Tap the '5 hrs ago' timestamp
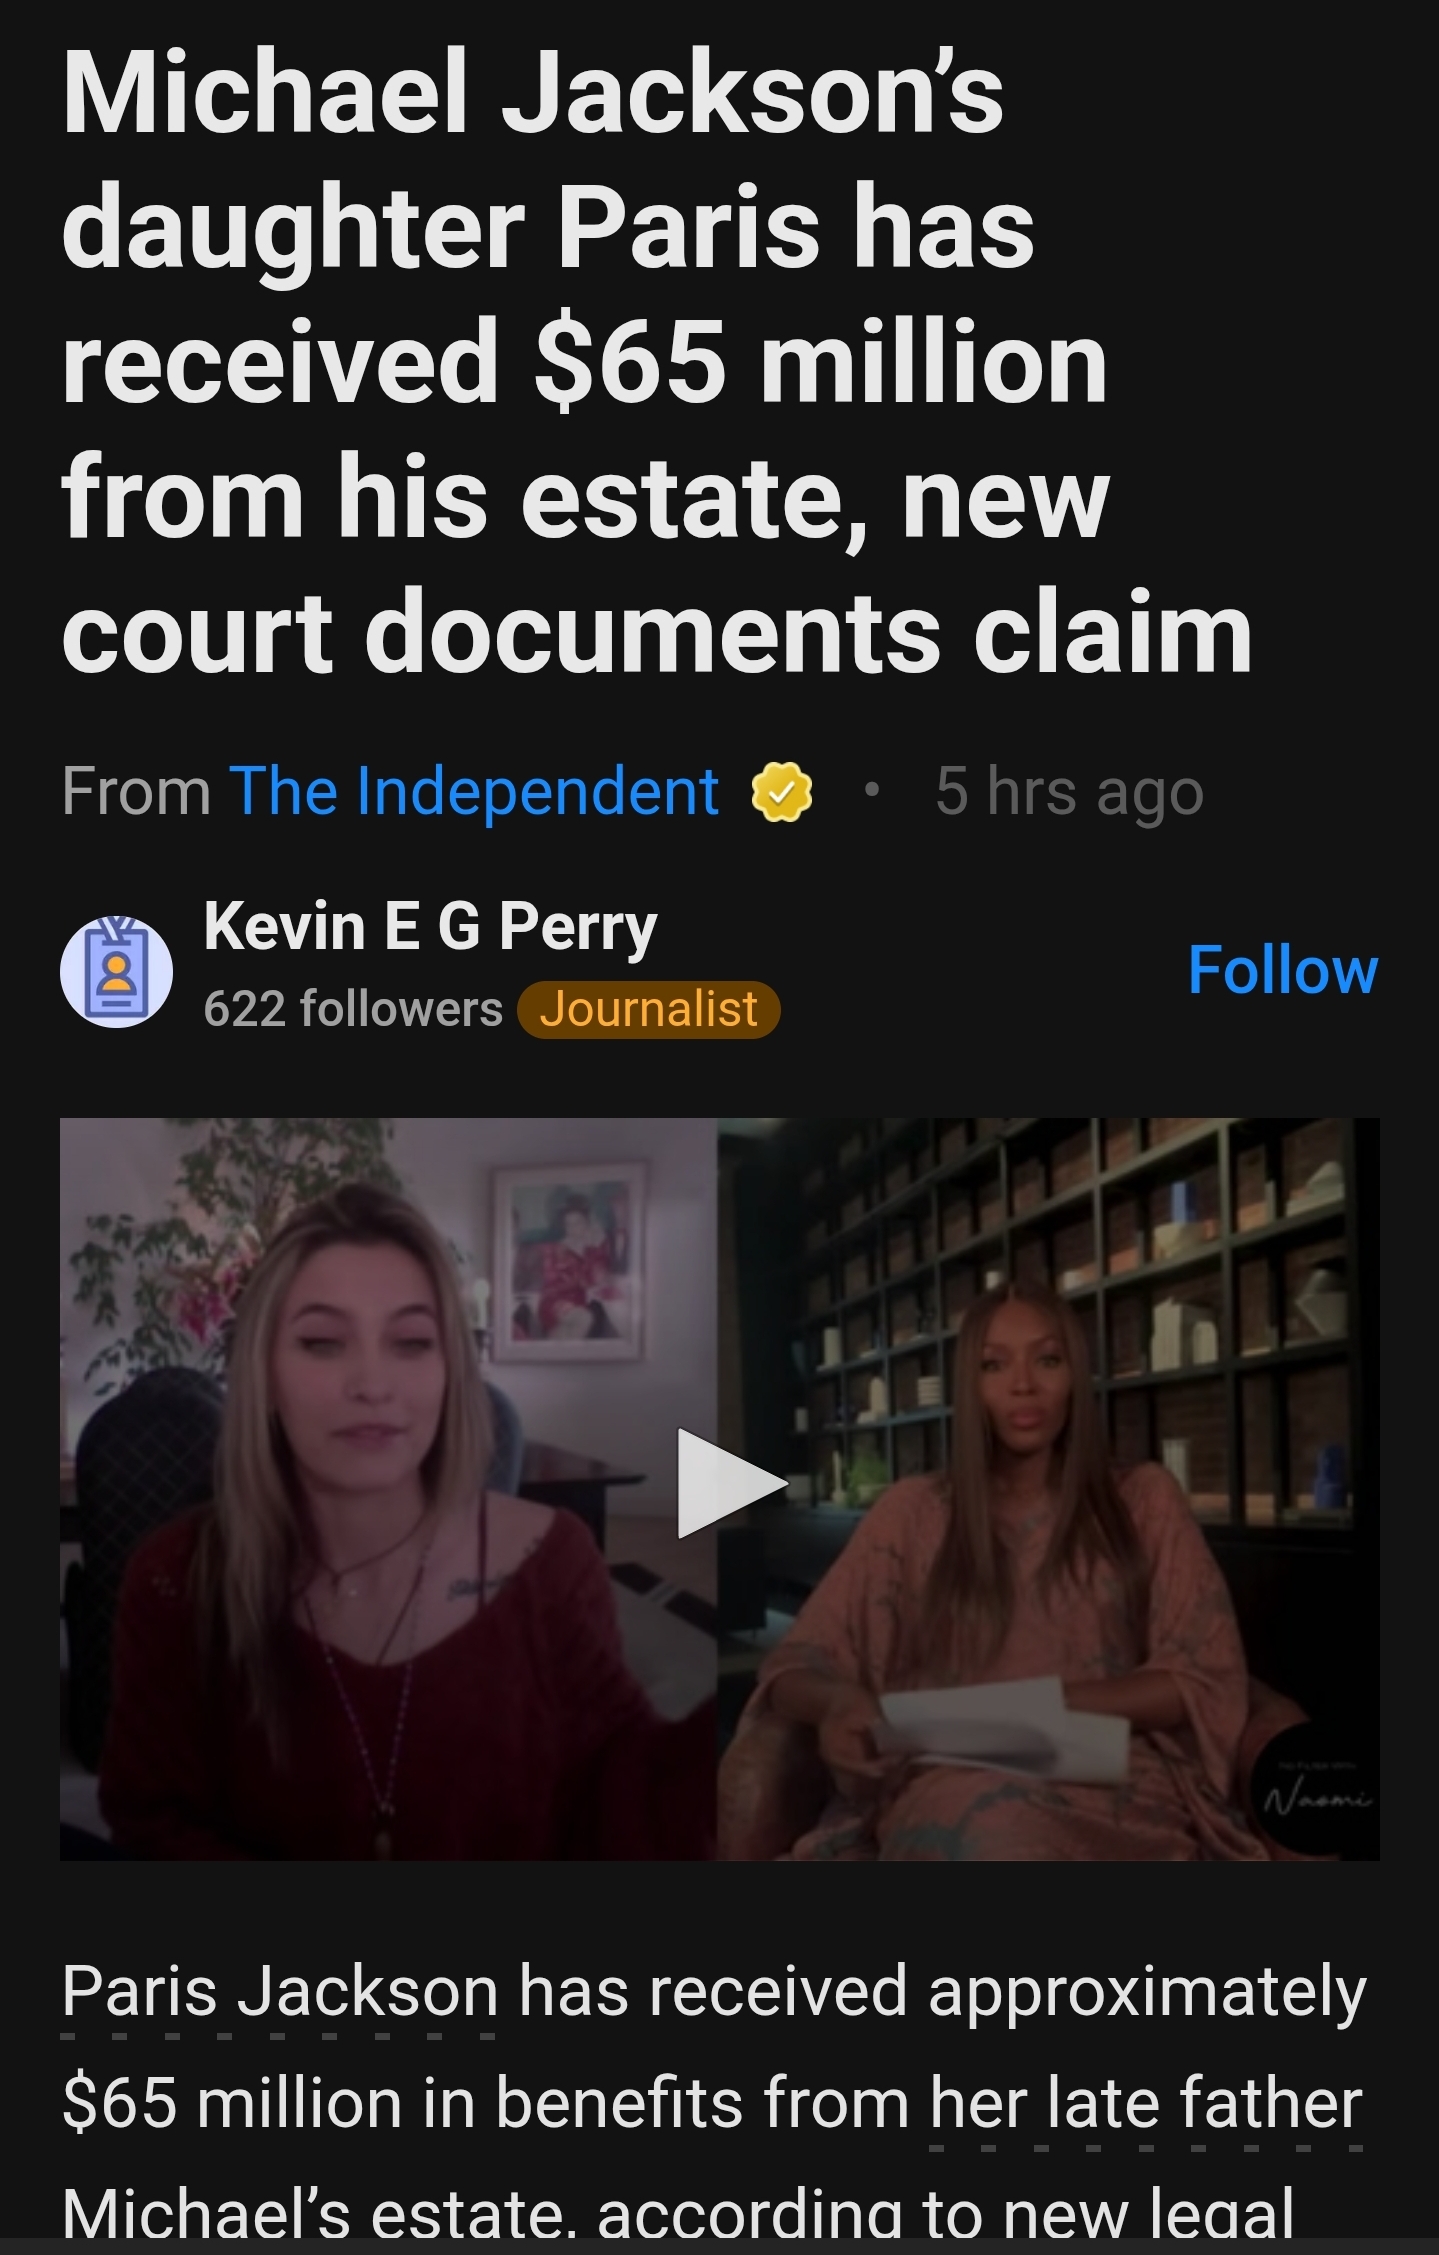This screenshot has height=2255, width=1439. click(x=1069, y=792)
